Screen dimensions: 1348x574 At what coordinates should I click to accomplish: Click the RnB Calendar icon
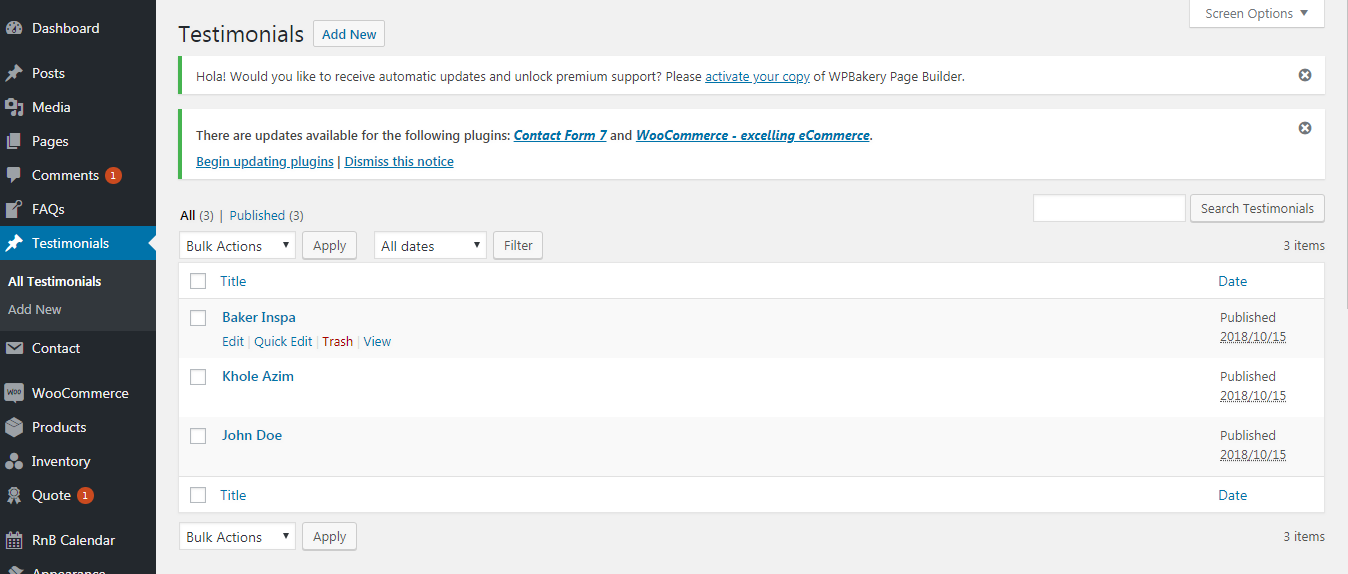14,540
